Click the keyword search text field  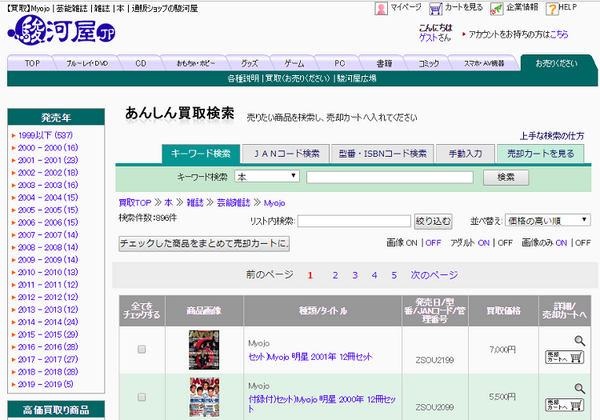(x=390, y=177)
